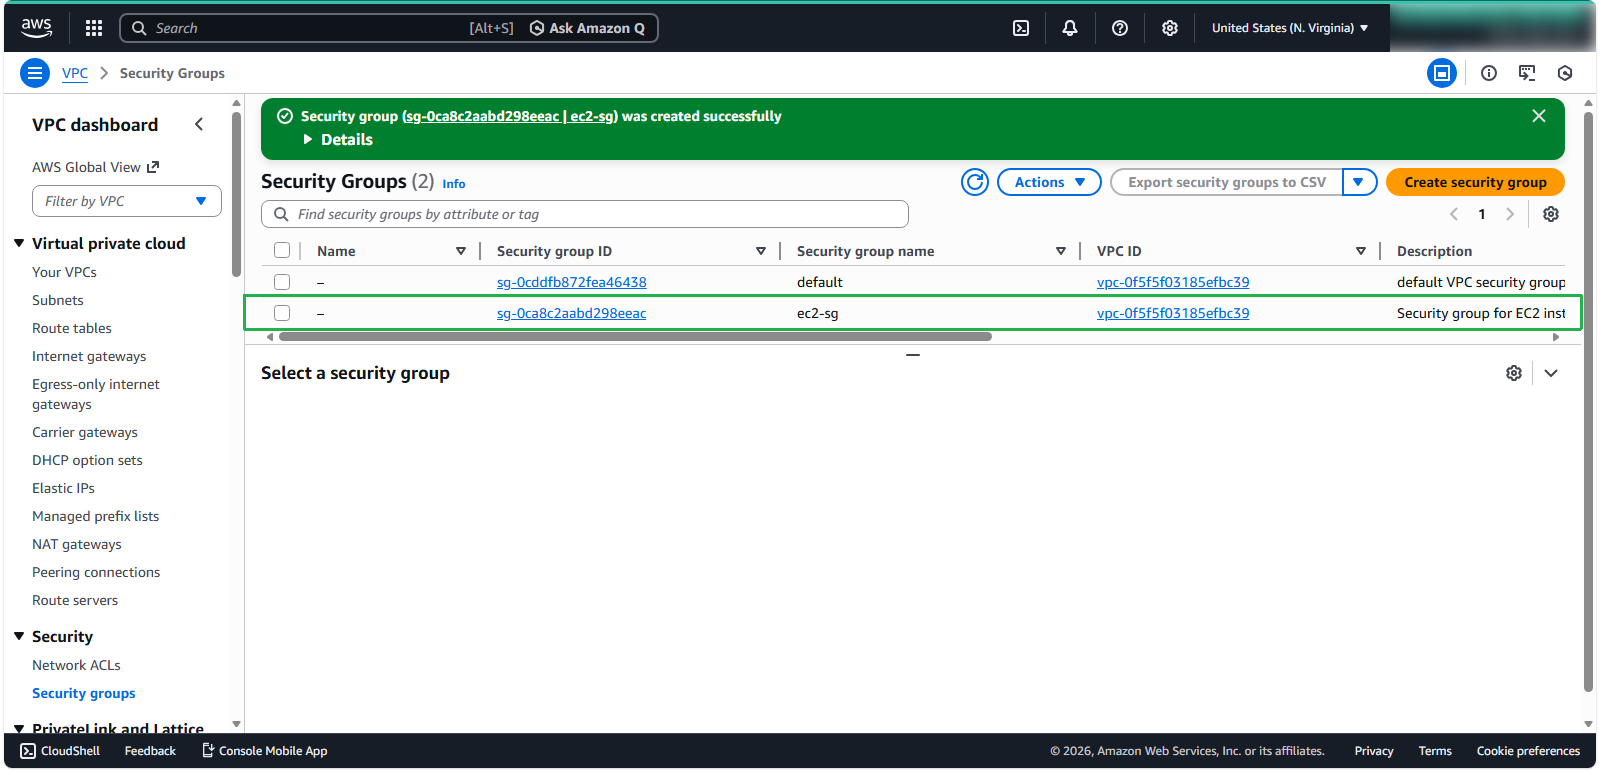Open Your VPCs in the sidebar
The height and width of the screenshot is (772, 1600).
tap(64, 272)
